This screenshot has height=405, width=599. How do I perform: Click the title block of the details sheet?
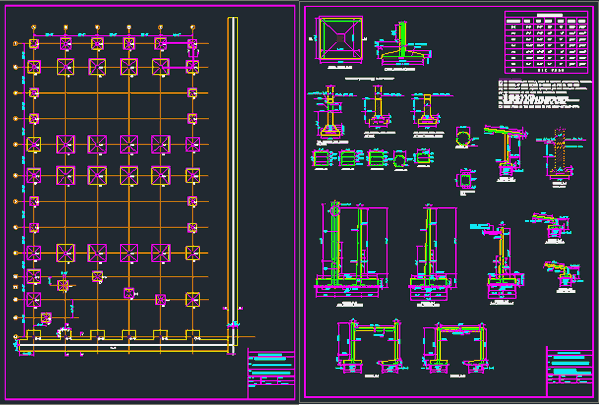point(570,371)
